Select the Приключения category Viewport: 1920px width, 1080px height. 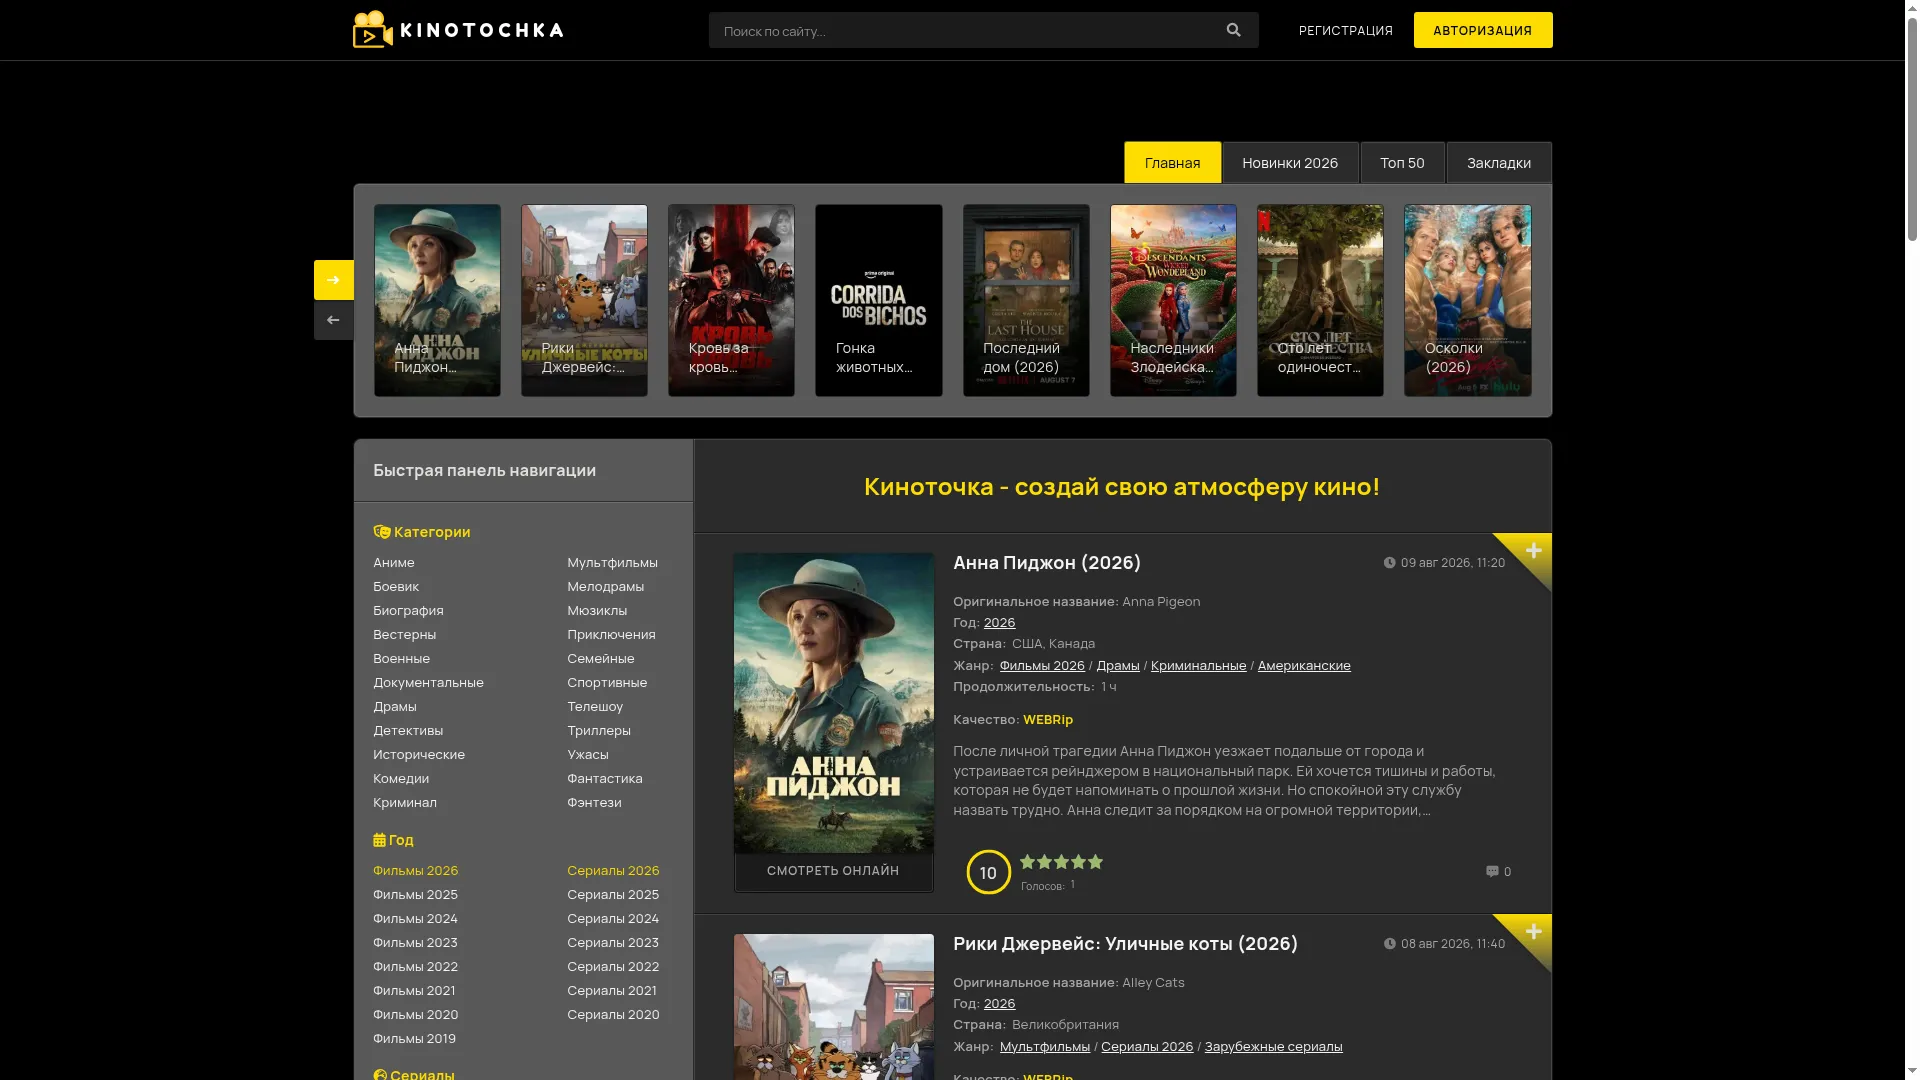coord(611,634)
